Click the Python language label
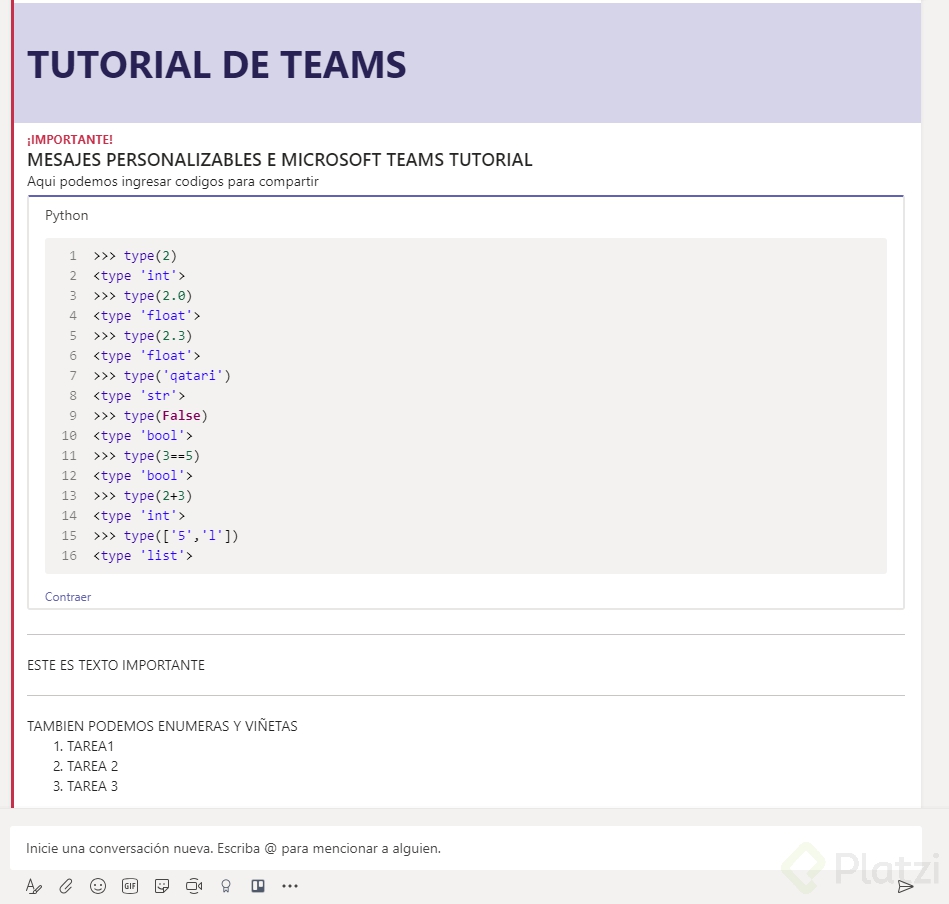The image size is (949, 904). [67, 215]
